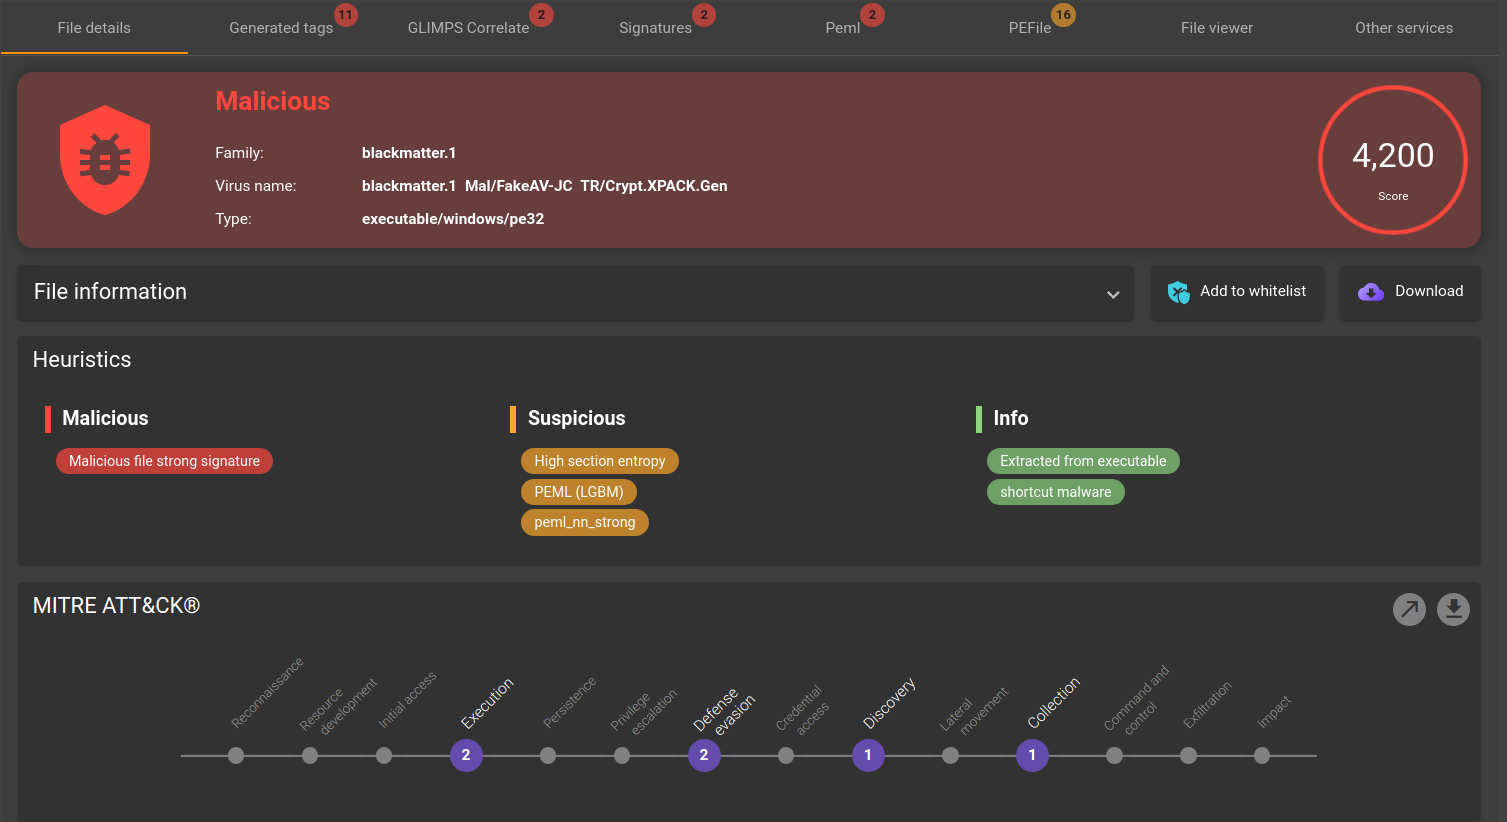Click the Mal/FakeAV-JC virus name
This screenshot has width=1507, height=822.
(519, 186)
